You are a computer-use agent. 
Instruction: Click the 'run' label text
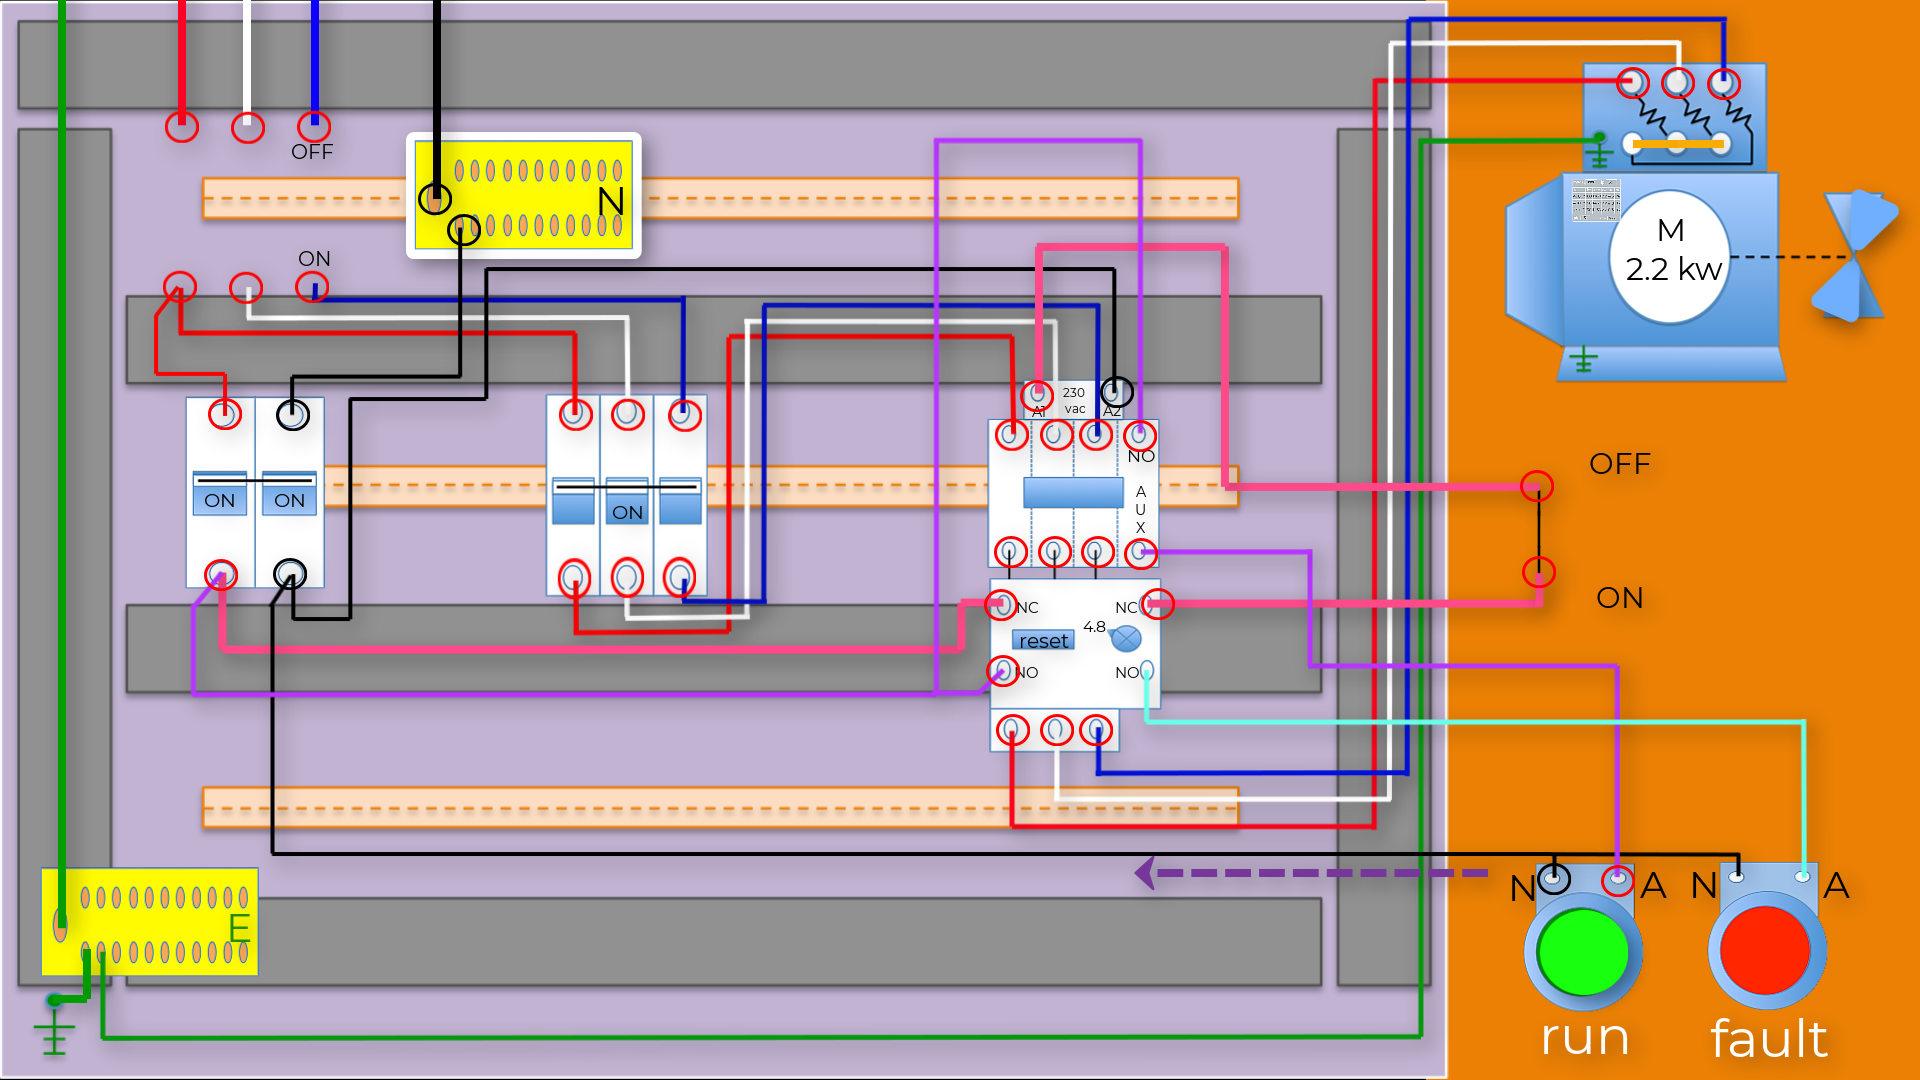click(x=1584, y=1038)
